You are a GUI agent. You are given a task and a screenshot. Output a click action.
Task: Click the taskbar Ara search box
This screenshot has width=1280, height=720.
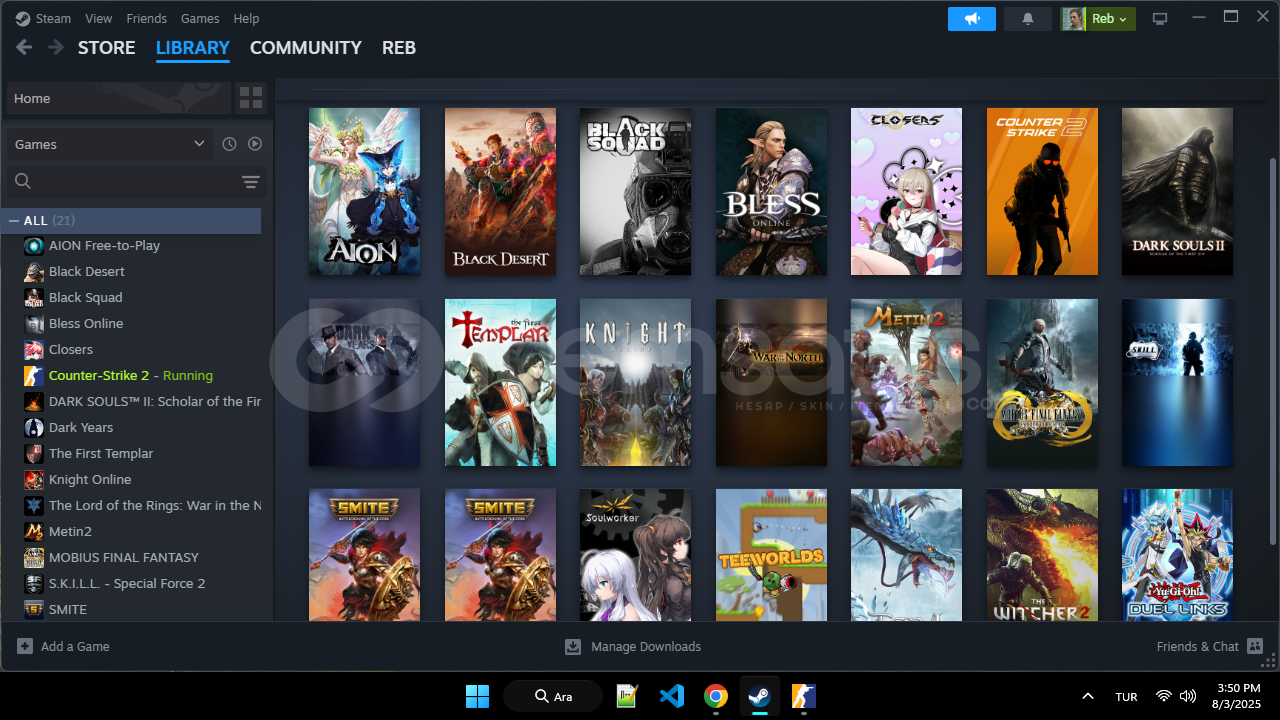tap(553, 696)
